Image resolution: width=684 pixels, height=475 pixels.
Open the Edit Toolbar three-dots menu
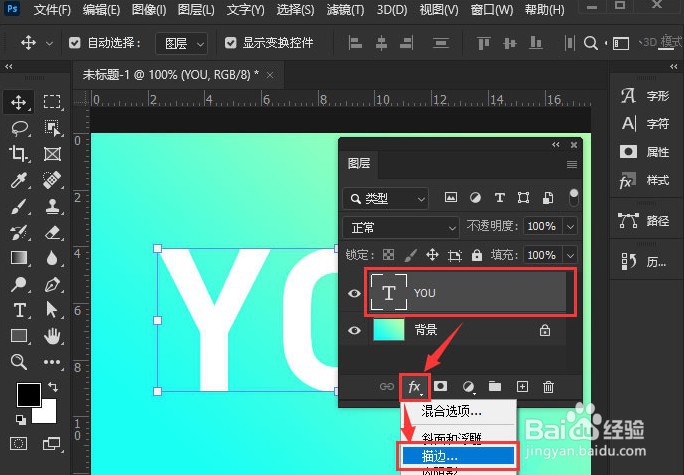click(x=52, y=362)
